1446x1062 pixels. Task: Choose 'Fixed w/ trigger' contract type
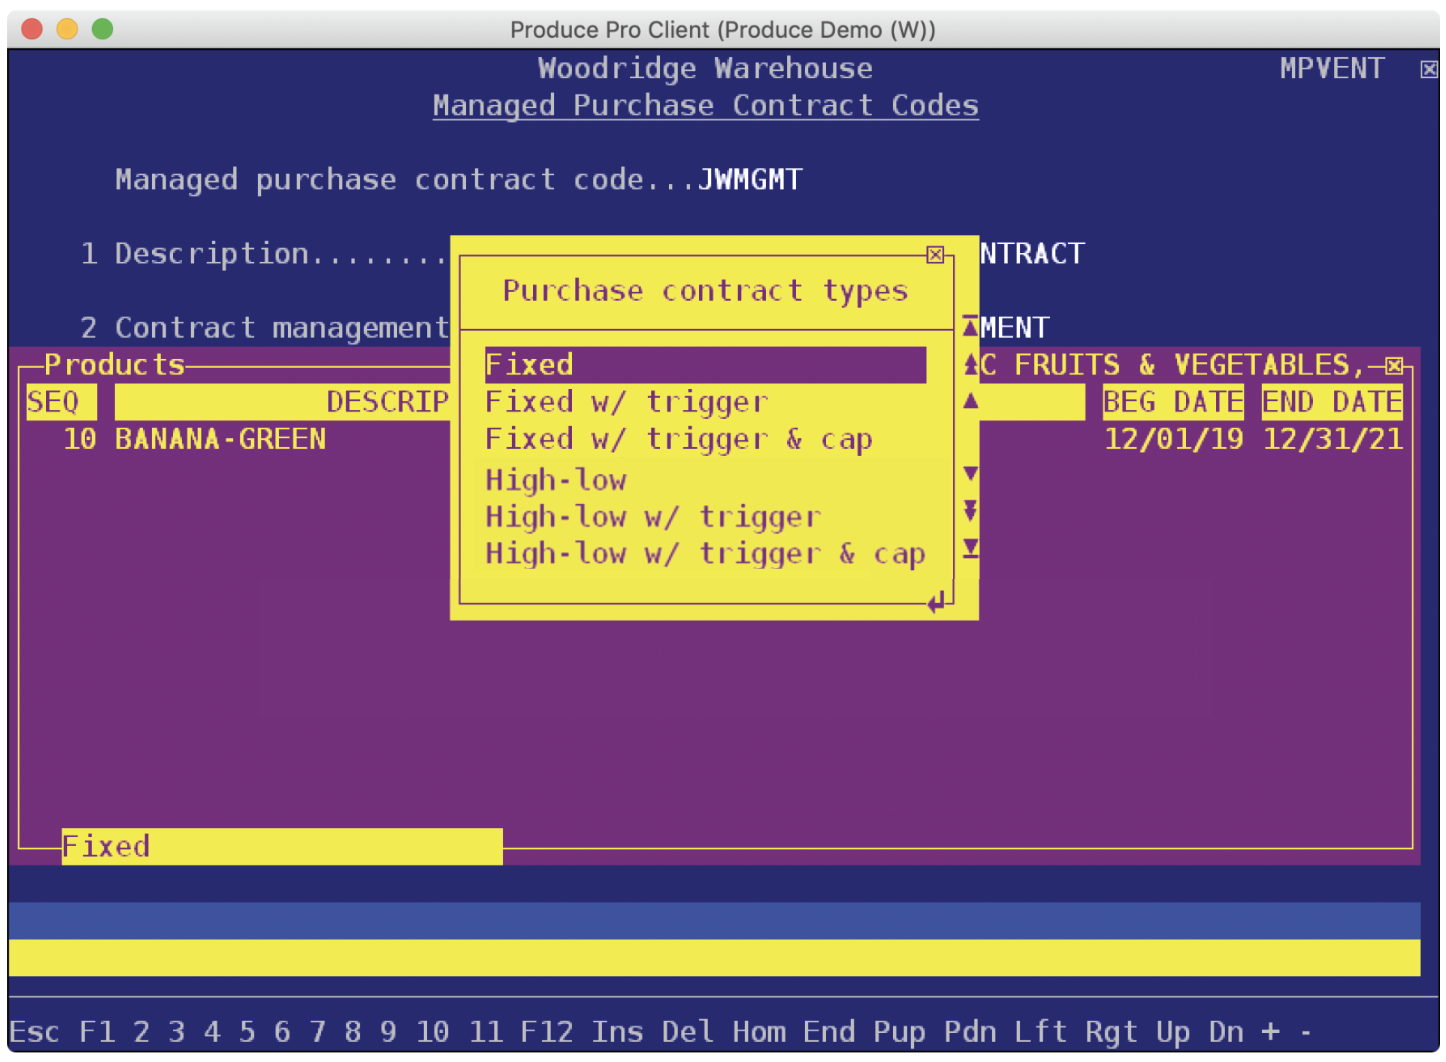pyautogui.click(x=627, y=402)
